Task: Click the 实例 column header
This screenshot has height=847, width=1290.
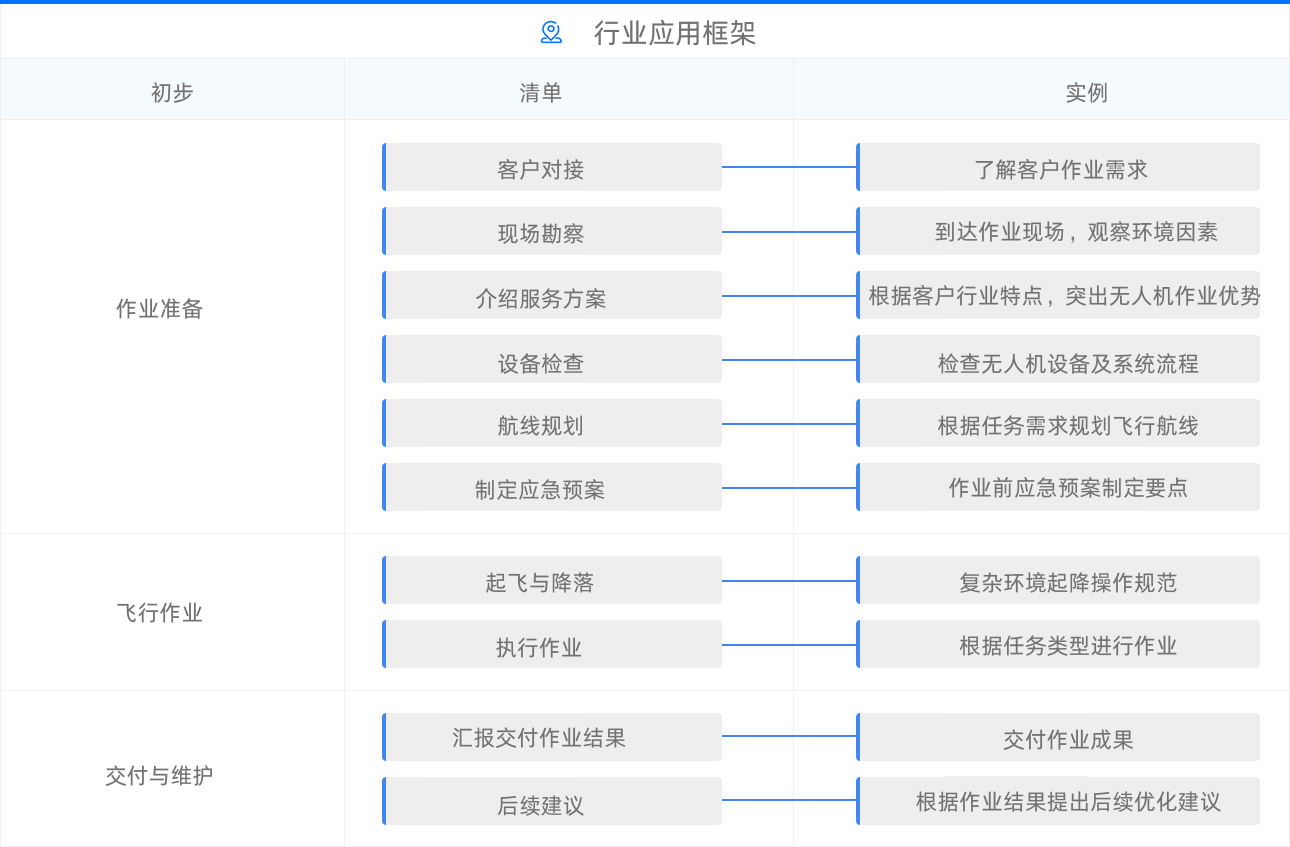Action: (1086, 92)
